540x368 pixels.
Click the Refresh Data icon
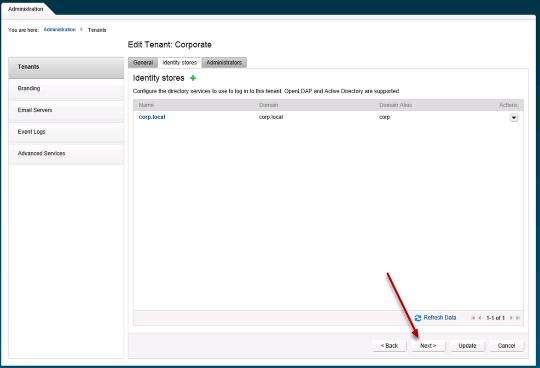pyautogui.click(x=418, y=318)
